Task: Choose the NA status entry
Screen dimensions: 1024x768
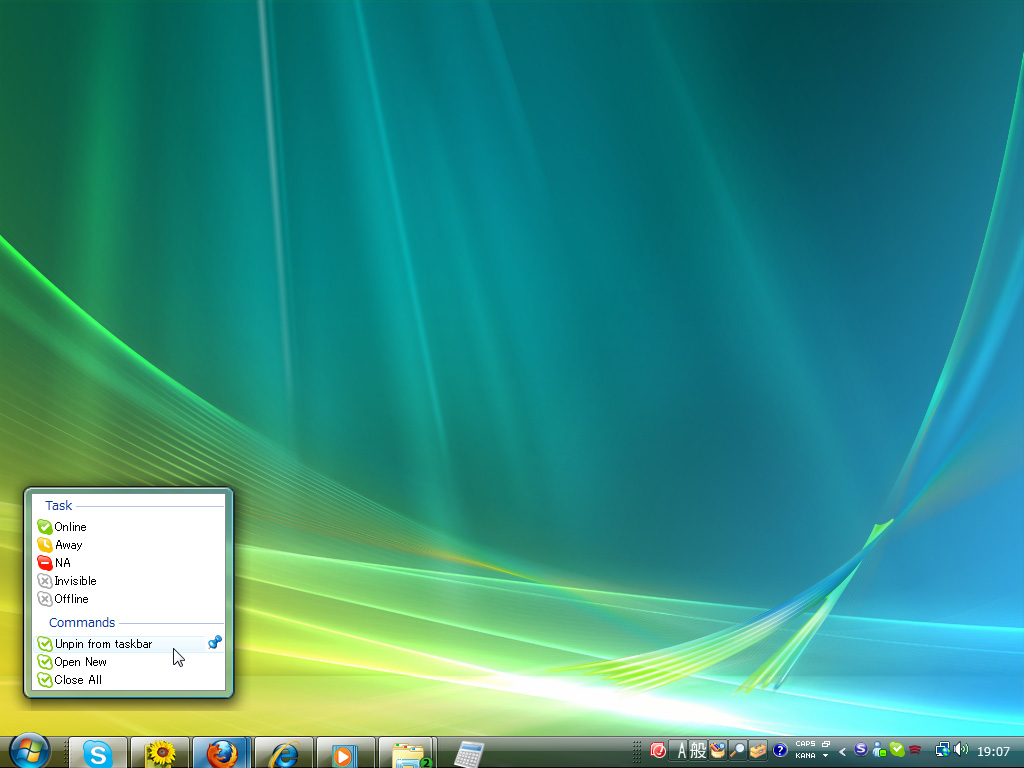Action: [129, 562]
